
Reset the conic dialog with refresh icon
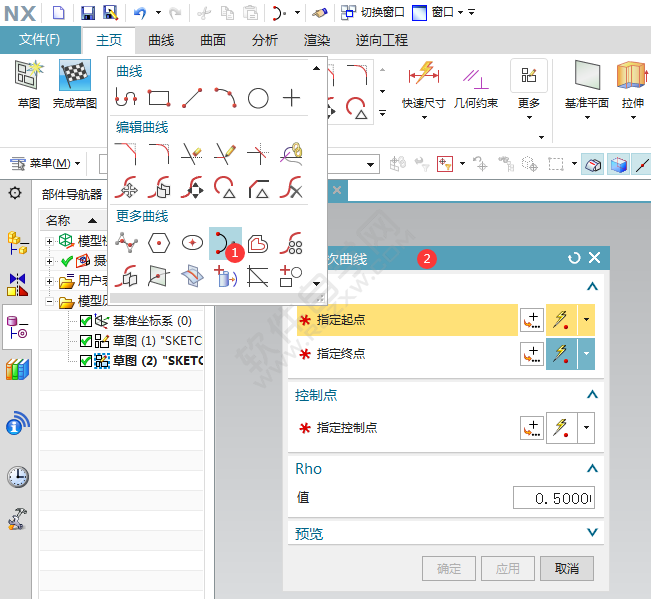pos(574,258)
